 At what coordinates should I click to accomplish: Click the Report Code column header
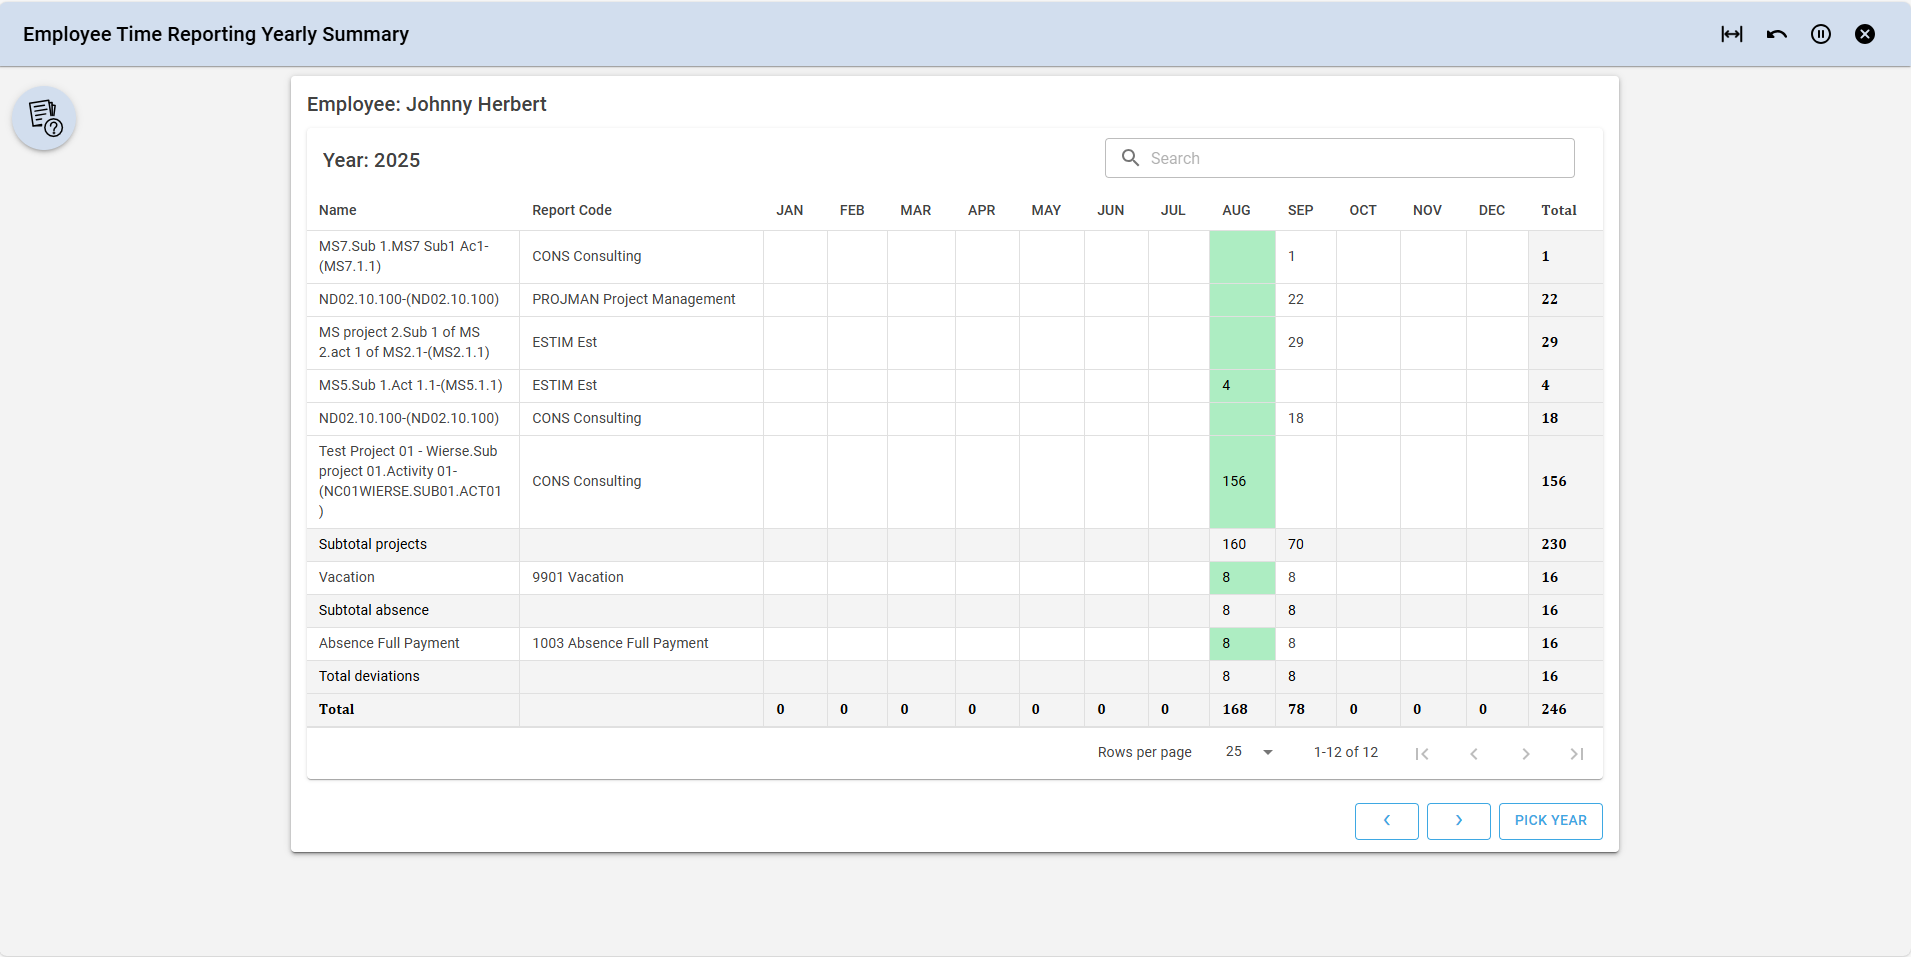click(x=572, y=210)
